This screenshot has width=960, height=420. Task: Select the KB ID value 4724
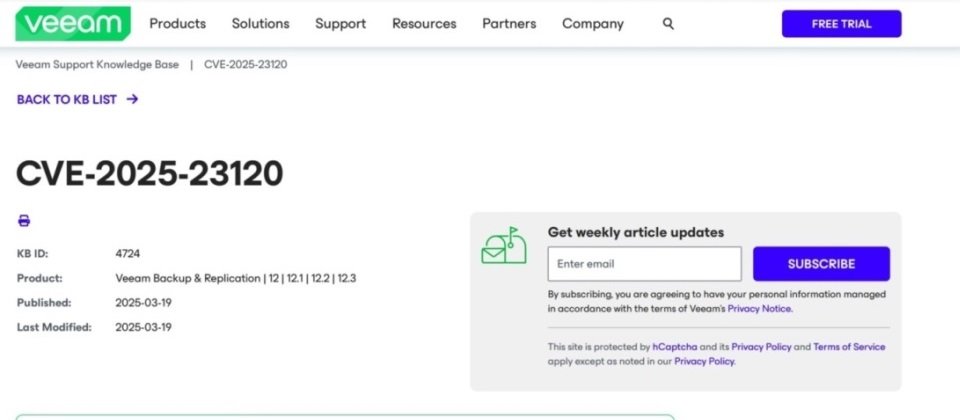pyautogui.click(x=127, y=253)
